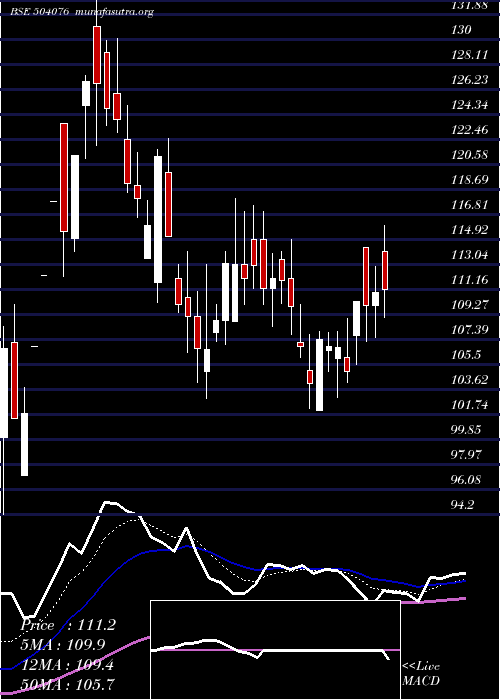The image size is (500, 700).
Task: Click the 109.27 price axis label
Action: coord(468,305)
